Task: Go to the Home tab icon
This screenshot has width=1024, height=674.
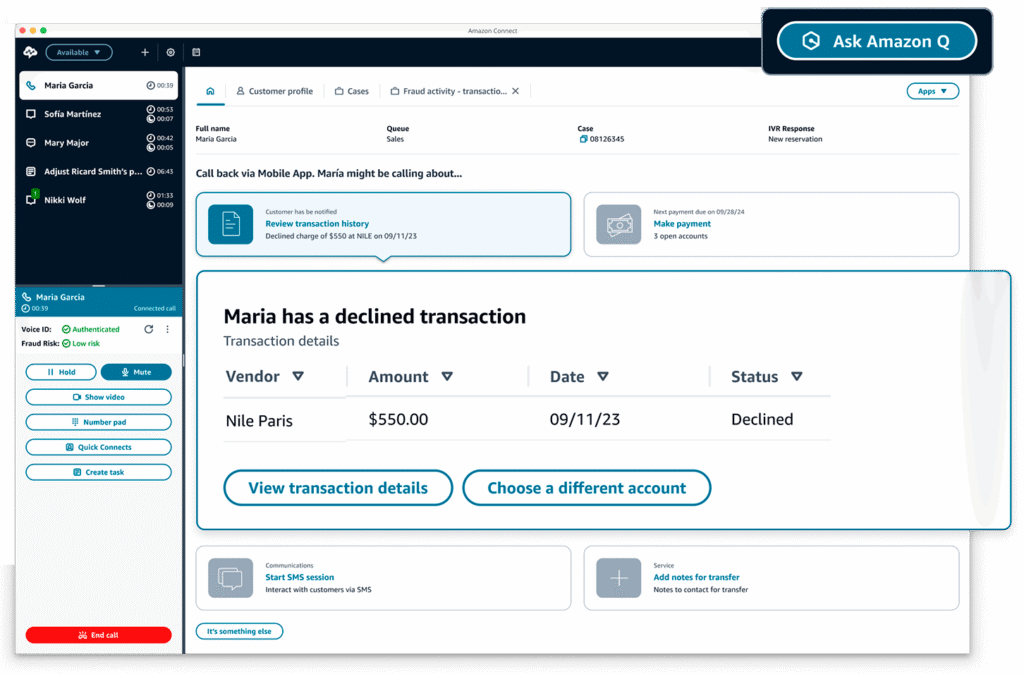Action: click(210, 91)
